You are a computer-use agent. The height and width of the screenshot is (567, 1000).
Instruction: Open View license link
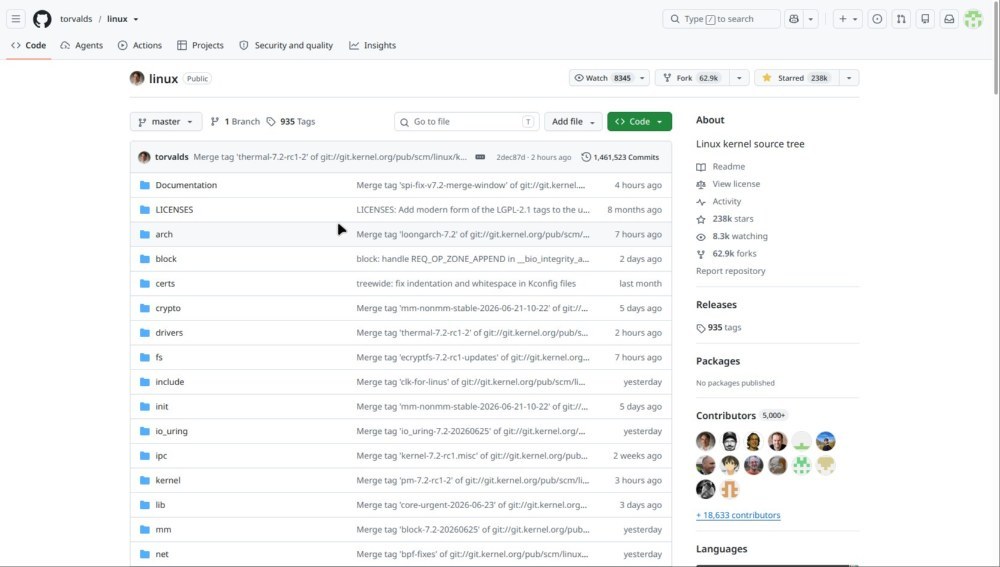[x=736, y=184]
